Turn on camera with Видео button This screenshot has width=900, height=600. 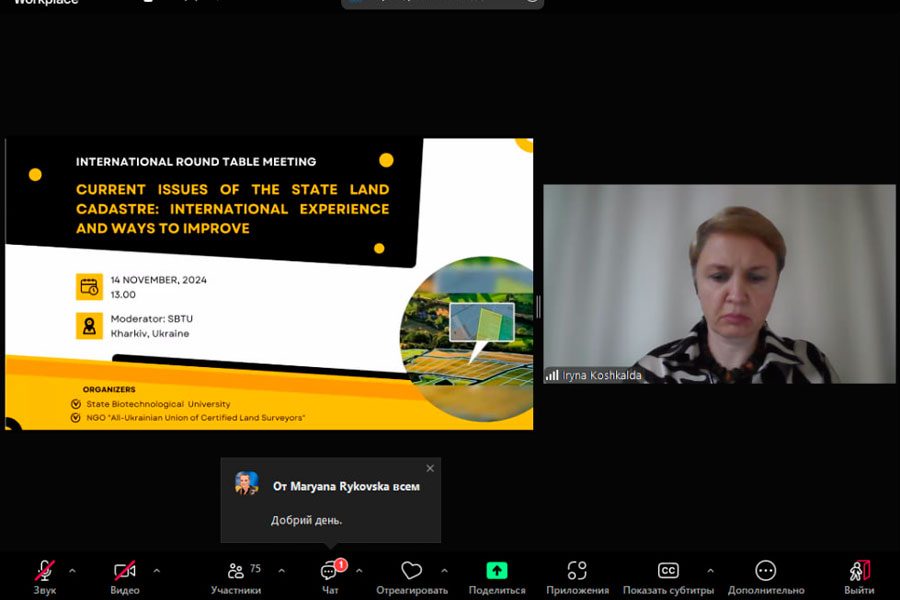click(x=125, y=576)
